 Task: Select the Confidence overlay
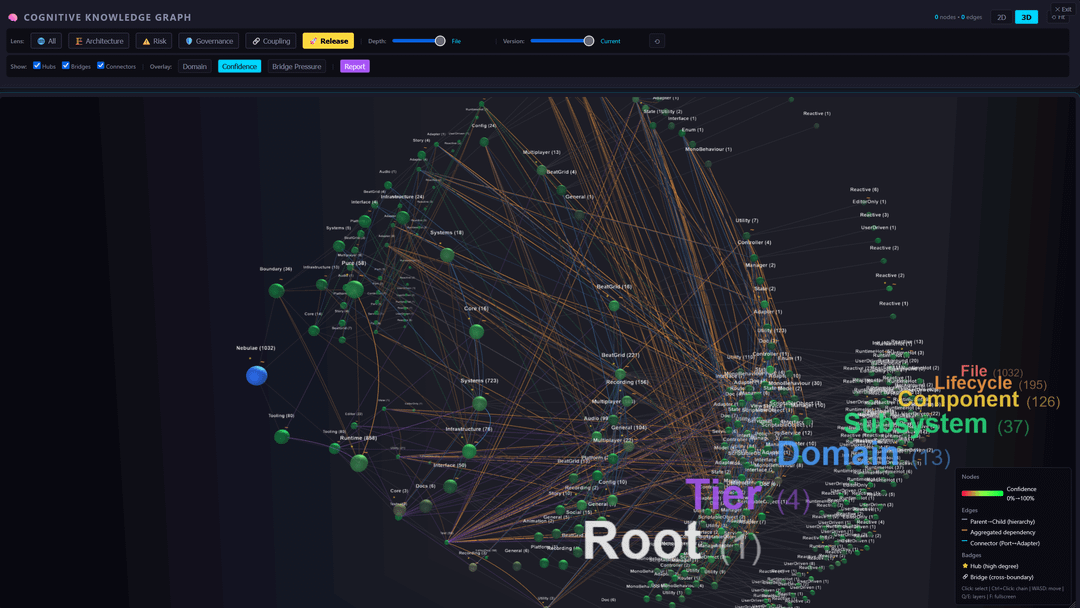(x=240, y=66)
